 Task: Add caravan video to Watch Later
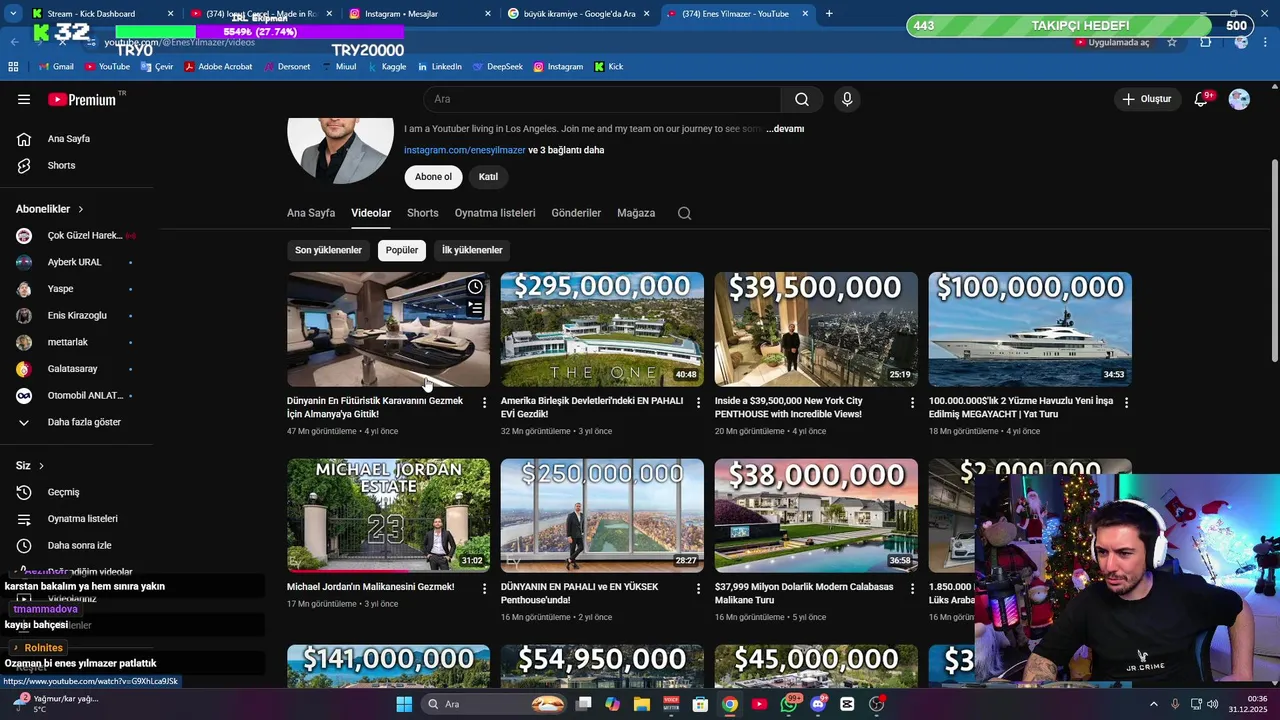point(475,287)
